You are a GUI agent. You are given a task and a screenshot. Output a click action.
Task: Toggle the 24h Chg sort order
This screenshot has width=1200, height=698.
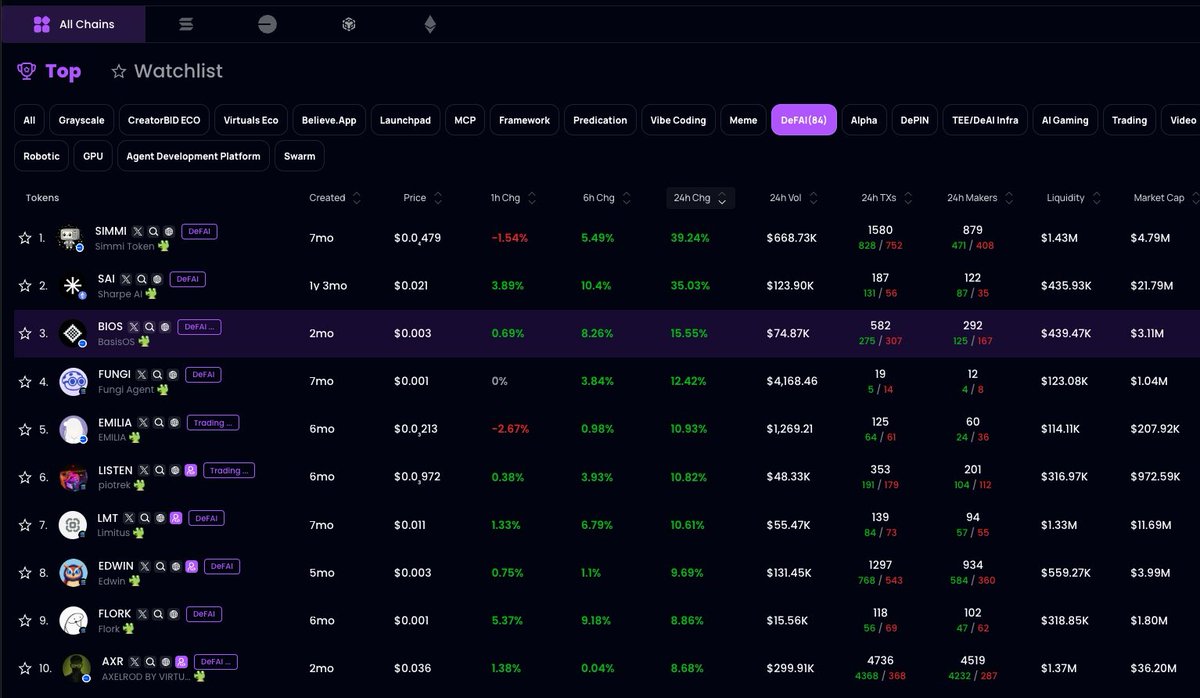point(700,198)
